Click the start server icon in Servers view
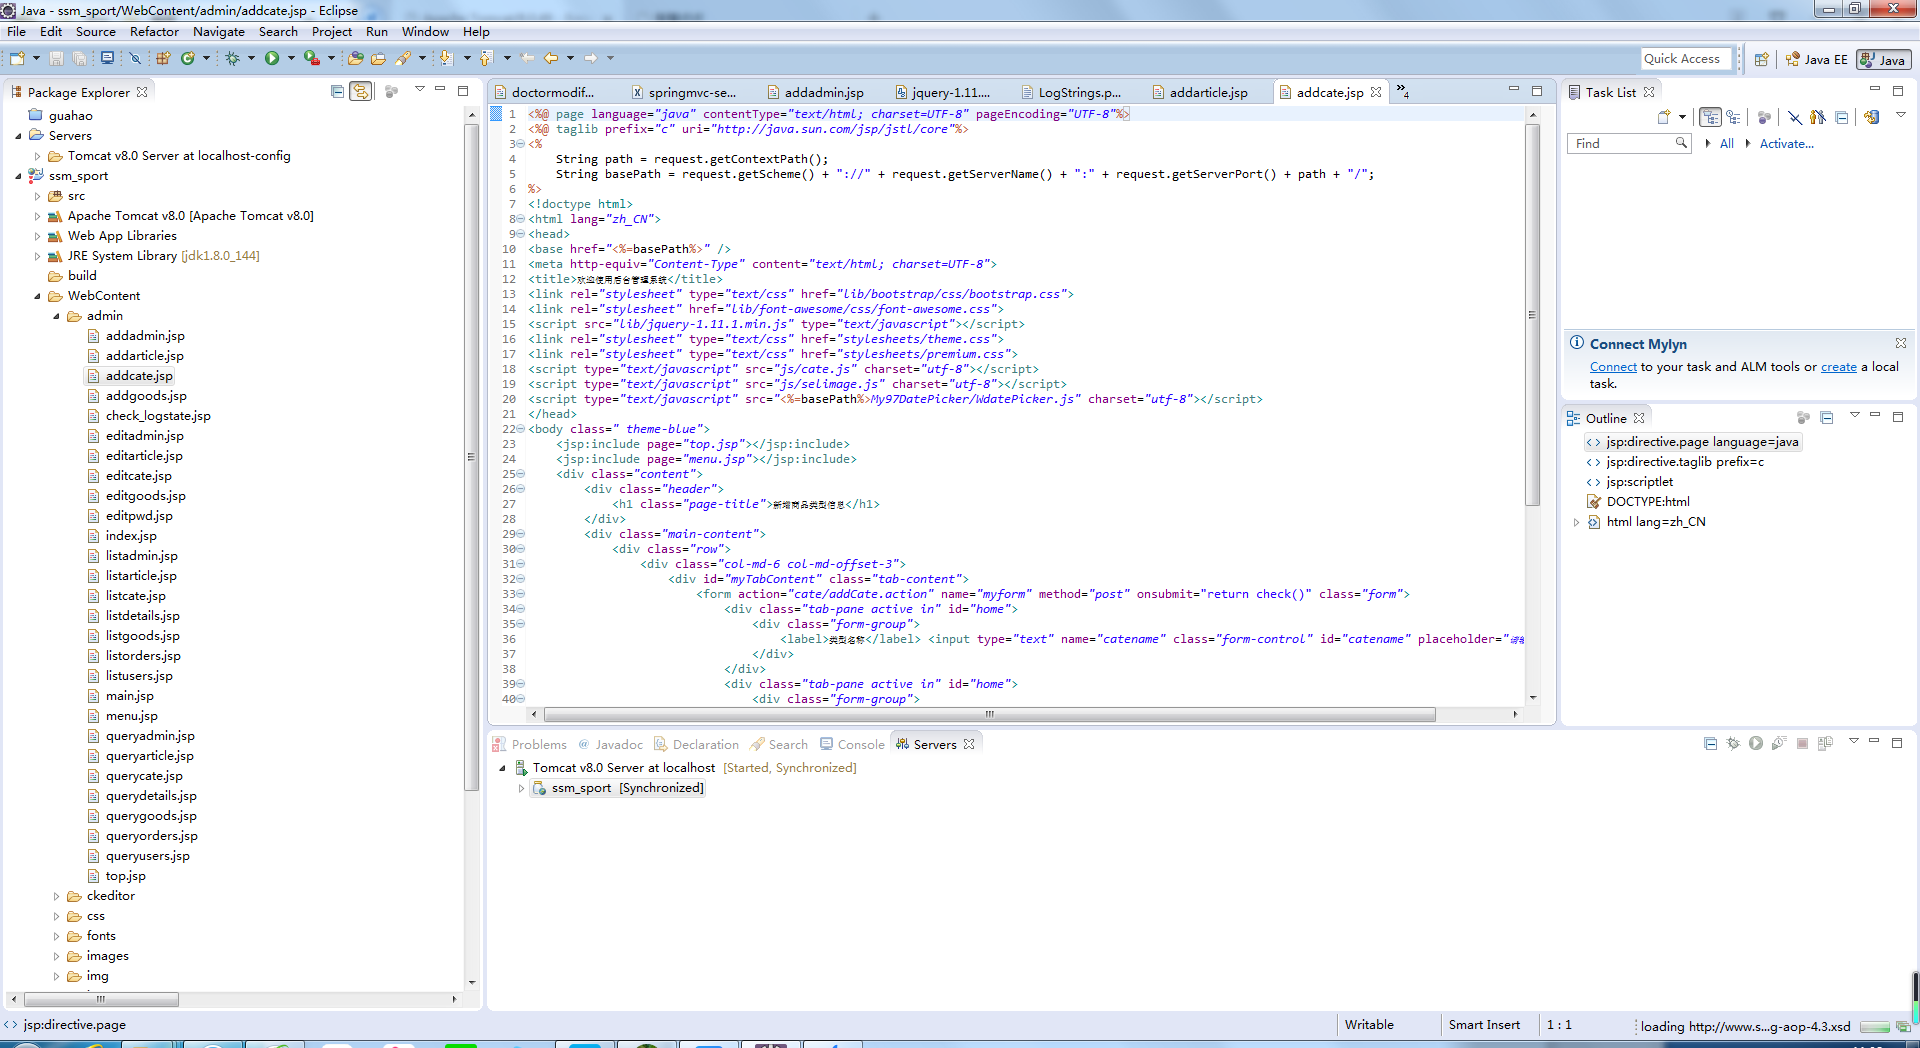Screen dimensions: 1920x1048 point(1756,743)
